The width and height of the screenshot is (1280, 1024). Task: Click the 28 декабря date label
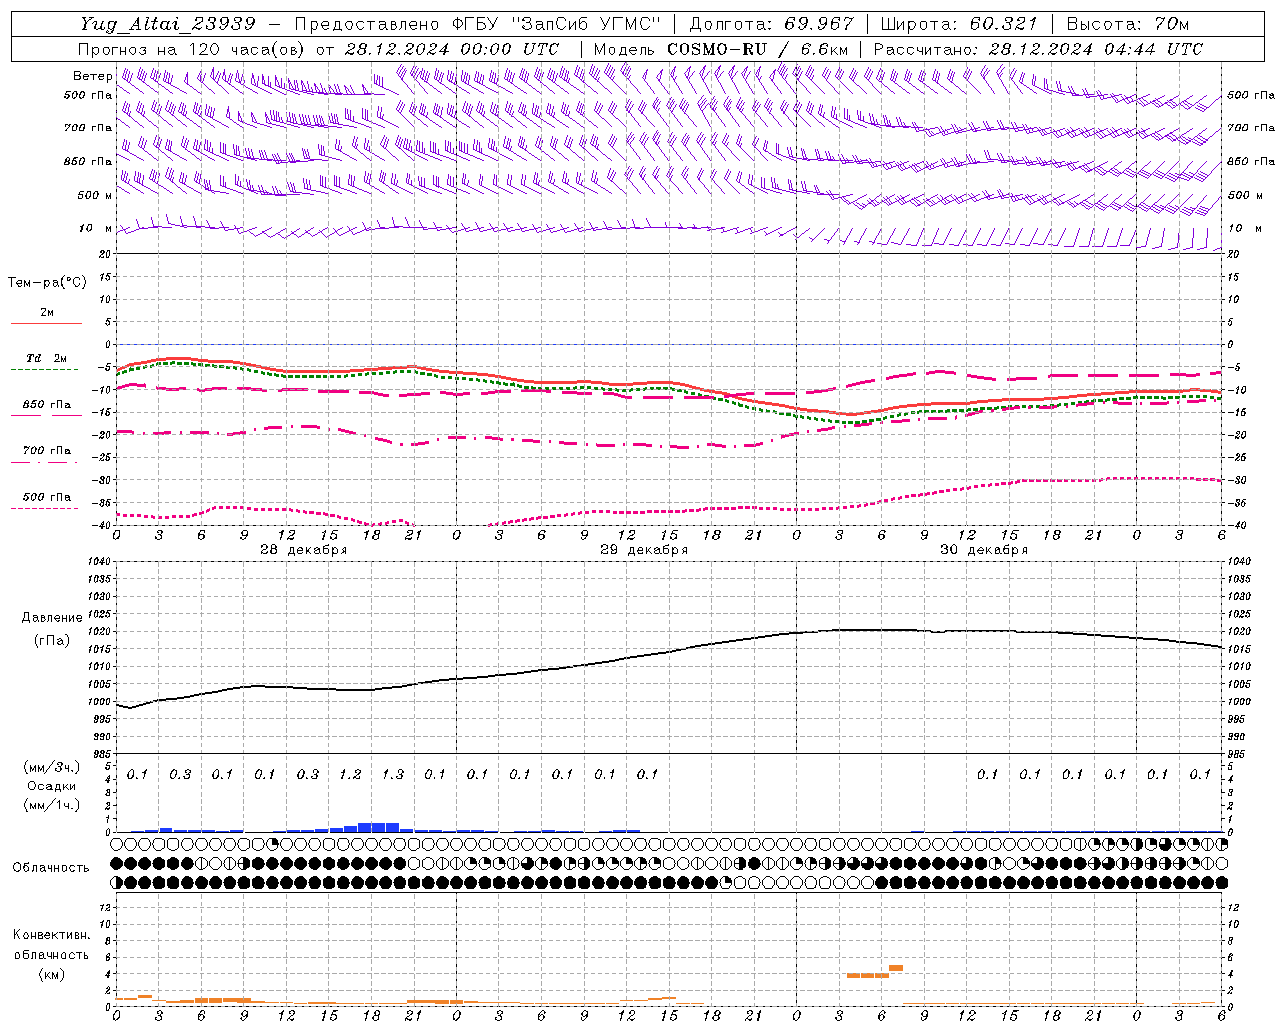pyautogui.click(x=303, y=550)
